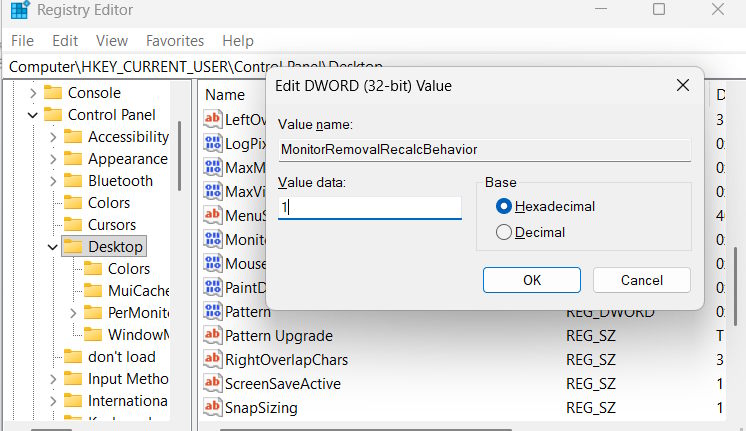
Task: Select the Hexadecimal base option
Action: tap(504, 206)
